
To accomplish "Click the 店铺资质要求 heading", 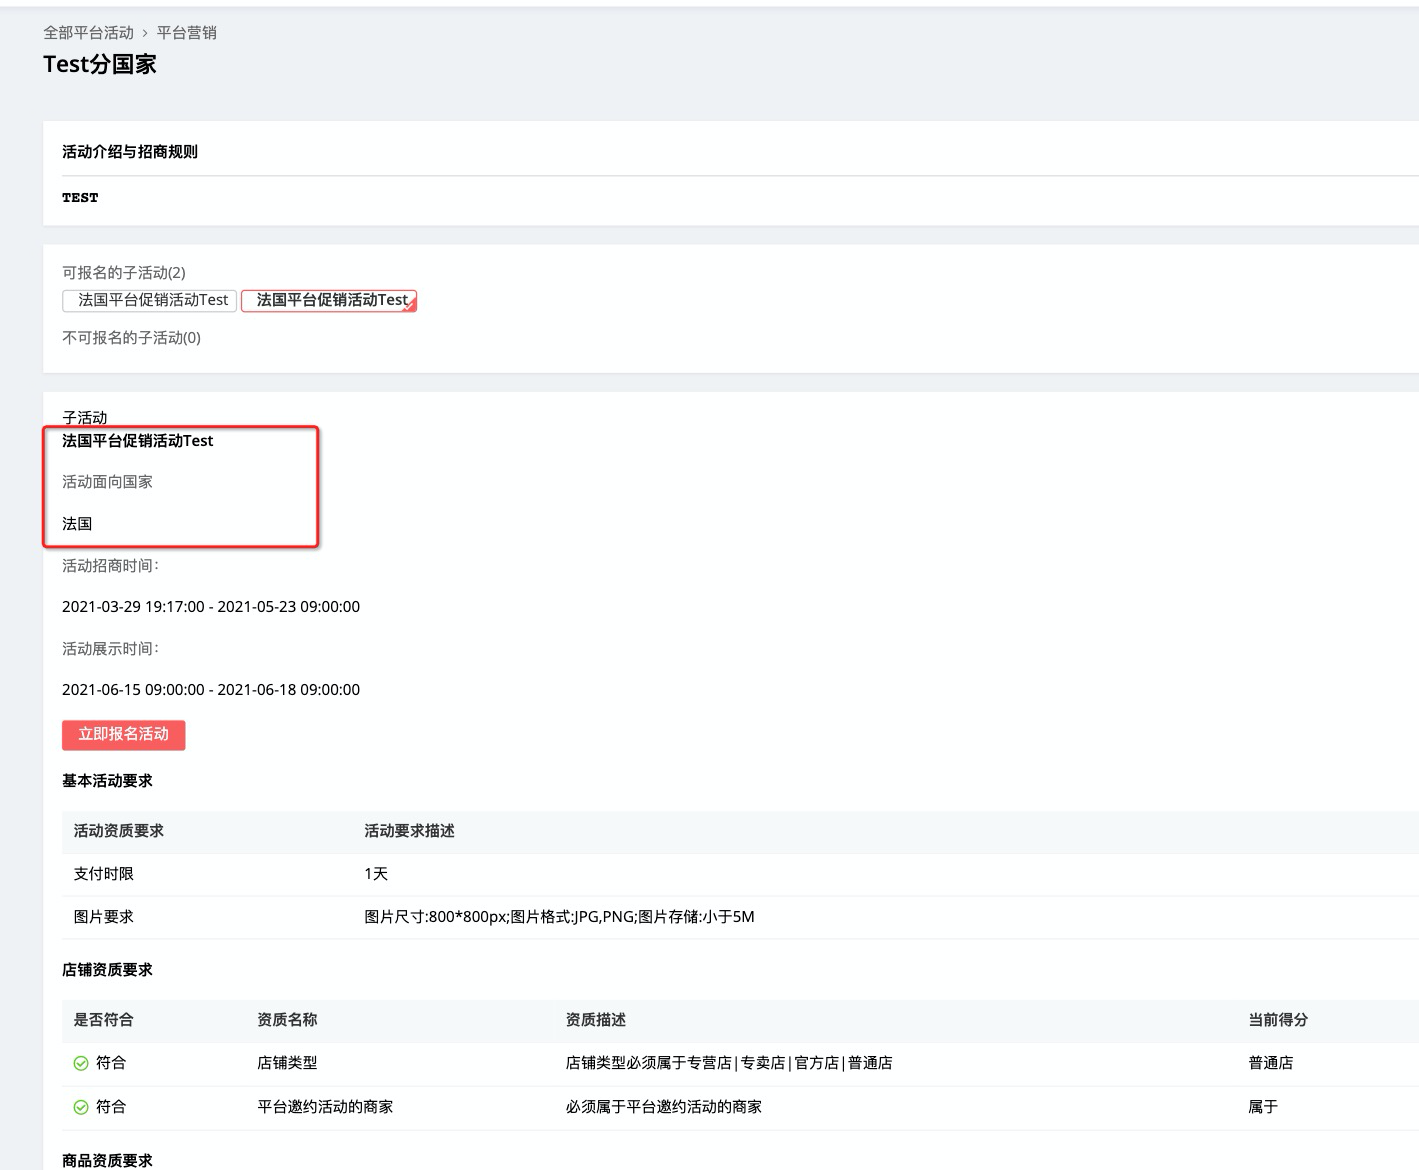I will click(107, 970).
